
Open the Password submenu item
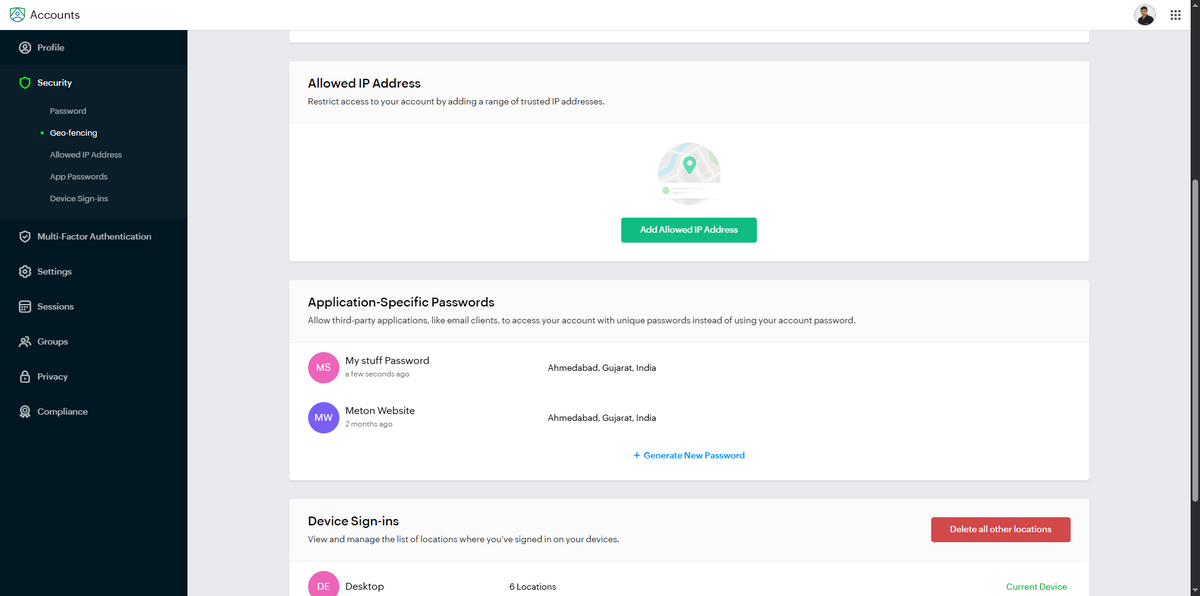(x=68, y=111)
